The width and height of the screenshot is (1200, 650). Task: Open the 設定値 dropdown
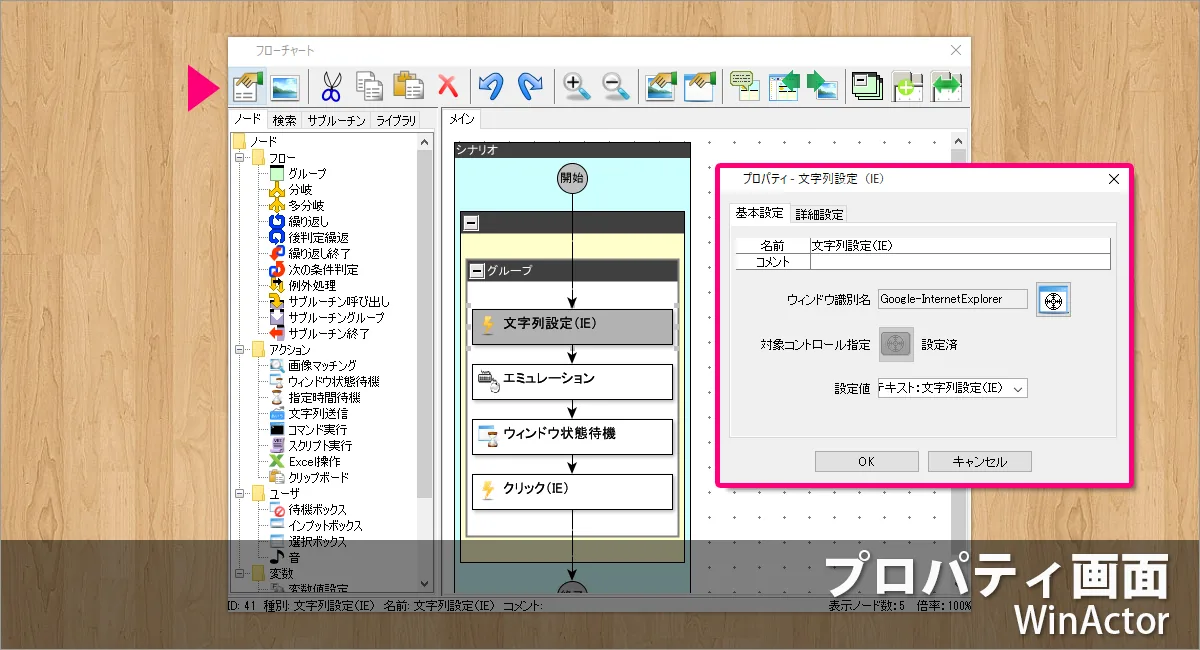(x=1018, y=388)
